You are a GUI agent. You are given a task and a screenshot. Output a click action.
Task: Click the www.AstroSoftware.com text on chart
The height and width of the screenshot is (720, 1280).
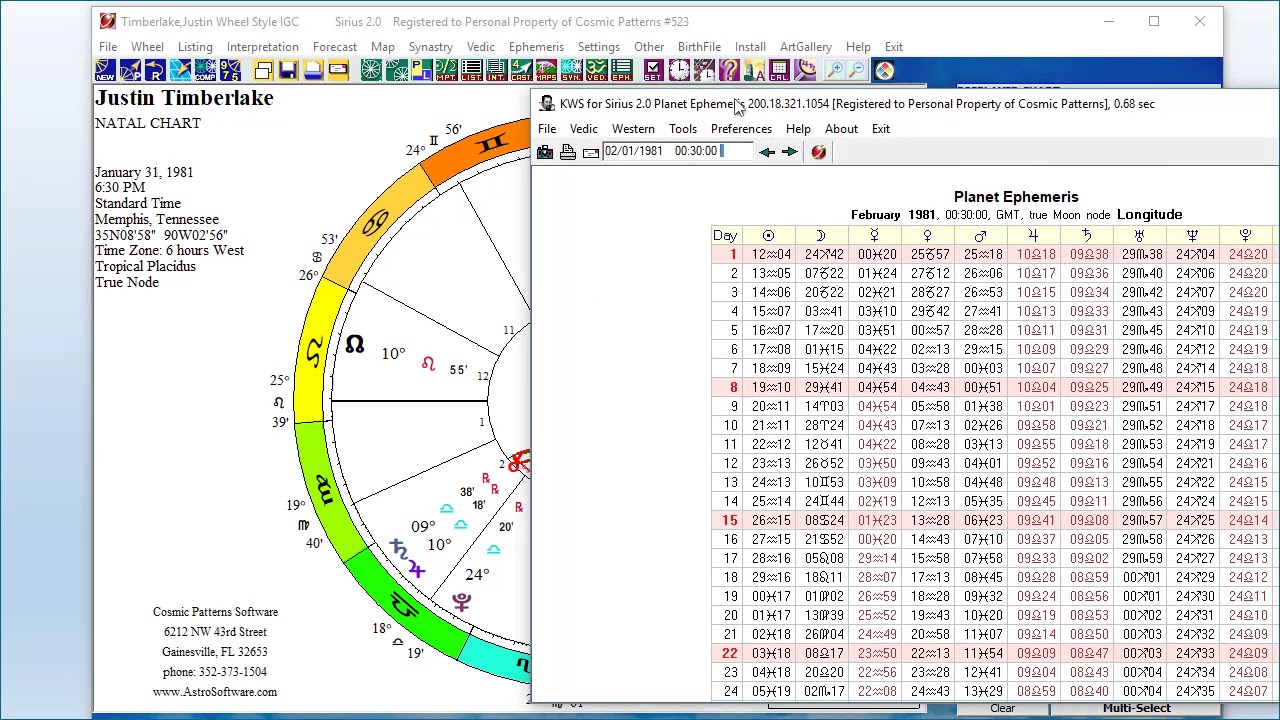pos(215,692)
